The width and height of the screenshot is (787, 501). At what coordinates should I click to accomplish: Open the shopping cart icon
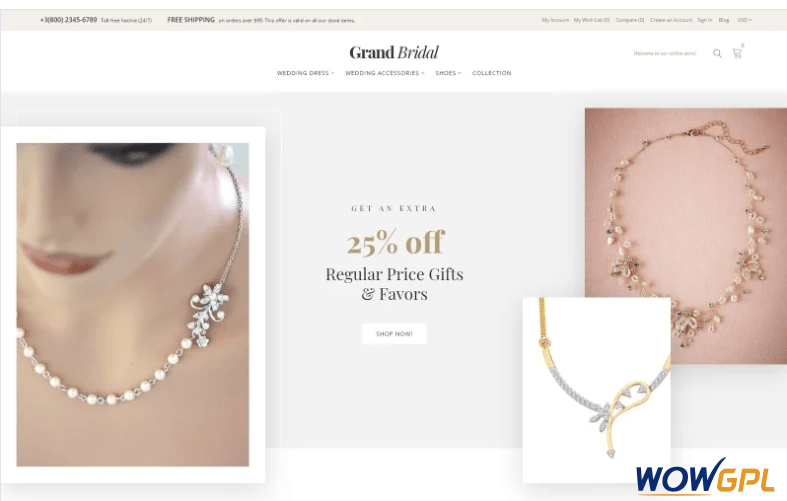pos(737,53)
